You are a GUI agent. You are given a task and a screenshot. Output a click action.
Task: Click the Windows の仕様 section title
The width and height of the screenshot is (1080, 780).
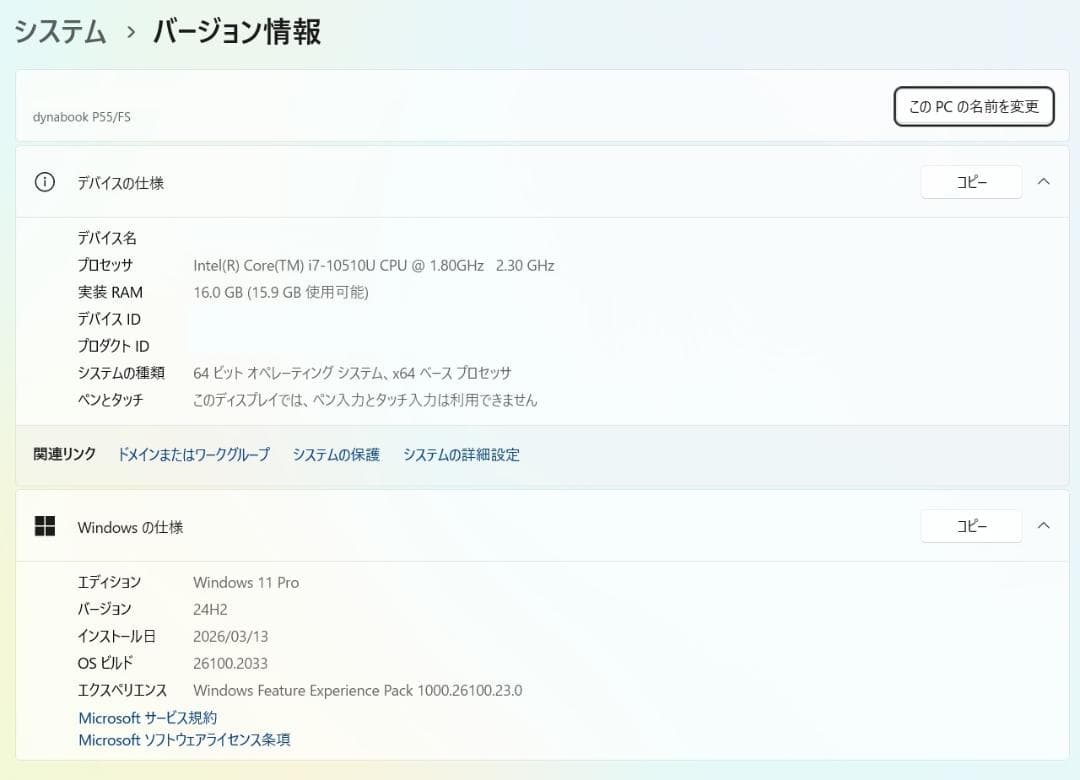(130, 528)
